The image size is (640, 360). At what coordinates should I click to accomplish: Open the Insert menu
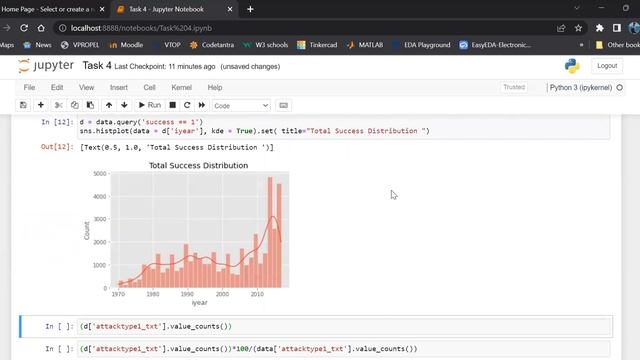(x=119, y=87)
